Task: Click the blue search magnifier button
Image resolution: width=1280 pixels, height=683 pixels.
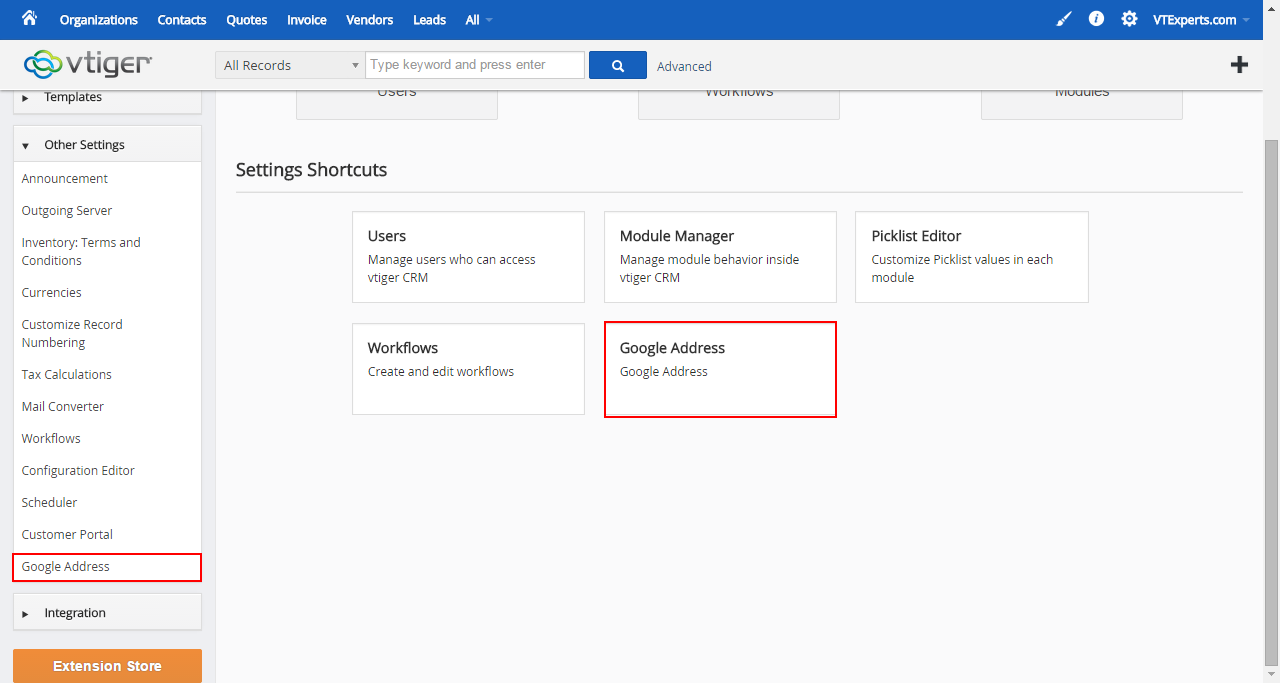Action: click(618, 65)
